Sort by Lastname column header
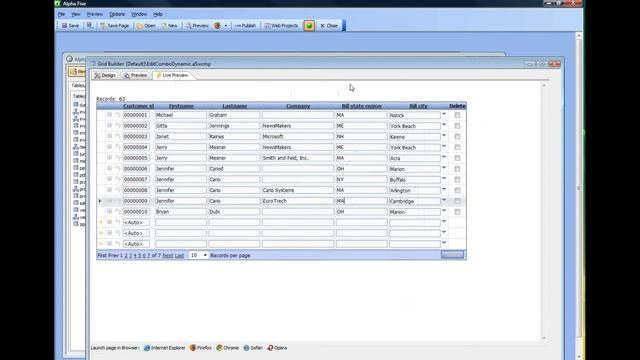This screenshot has height=360, width=640. coord(234,106)
